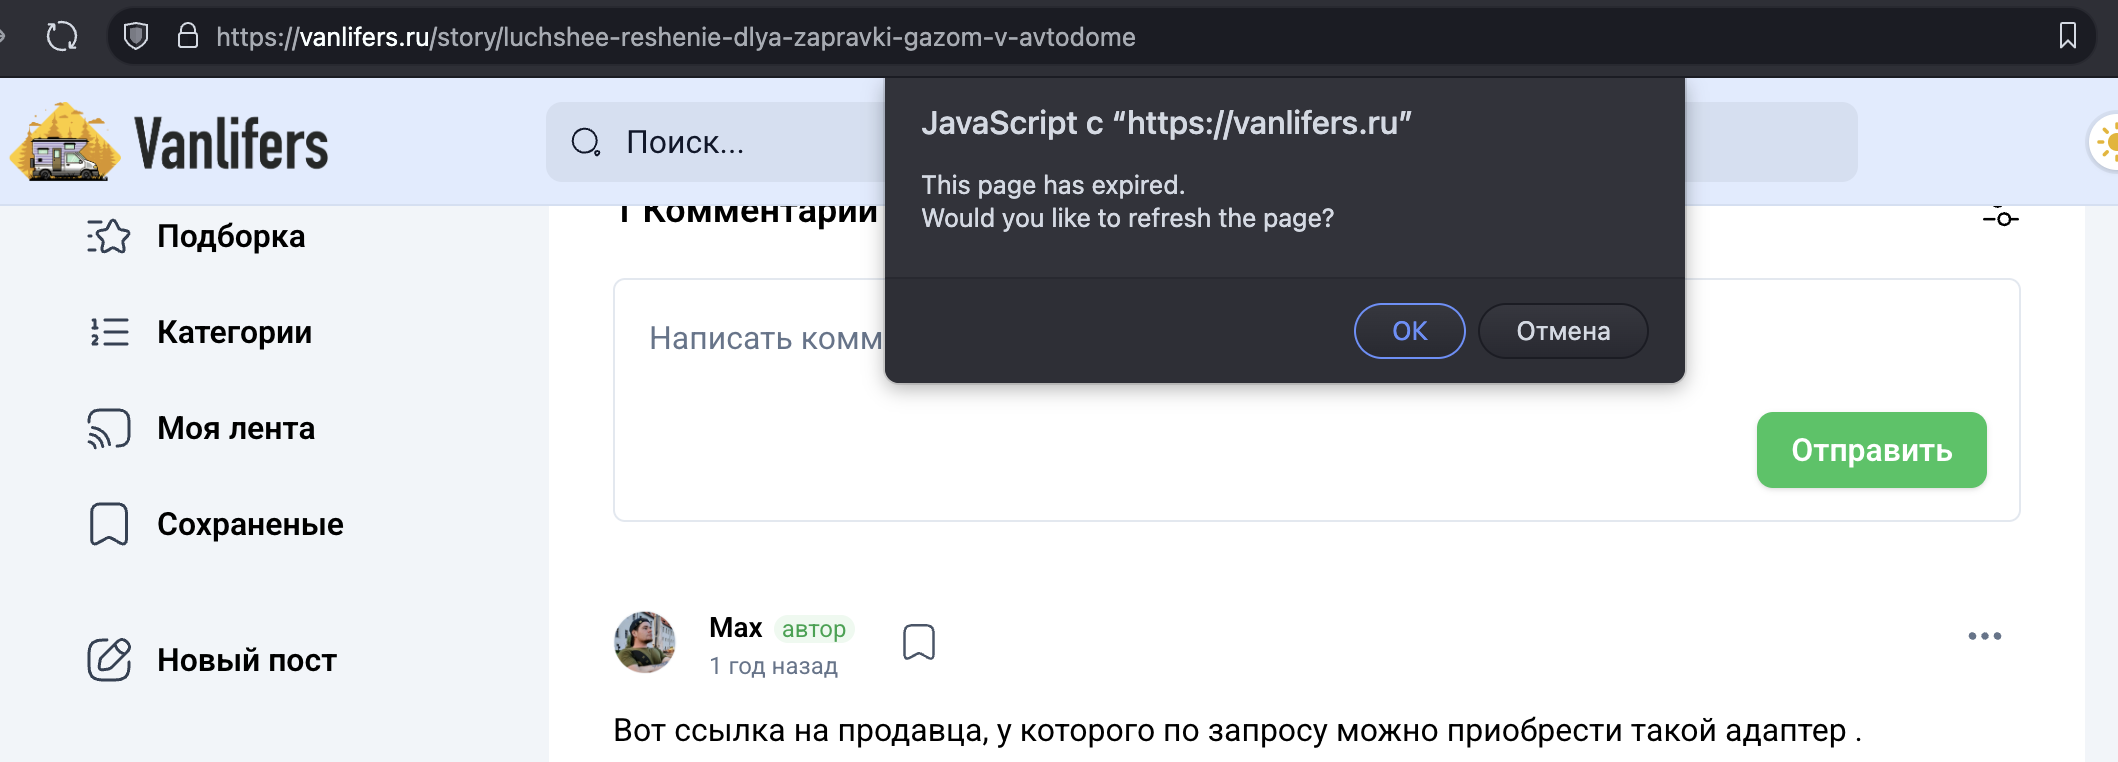Click Max's avatar picture
The image size is (2118, 762).
[645, 642]
